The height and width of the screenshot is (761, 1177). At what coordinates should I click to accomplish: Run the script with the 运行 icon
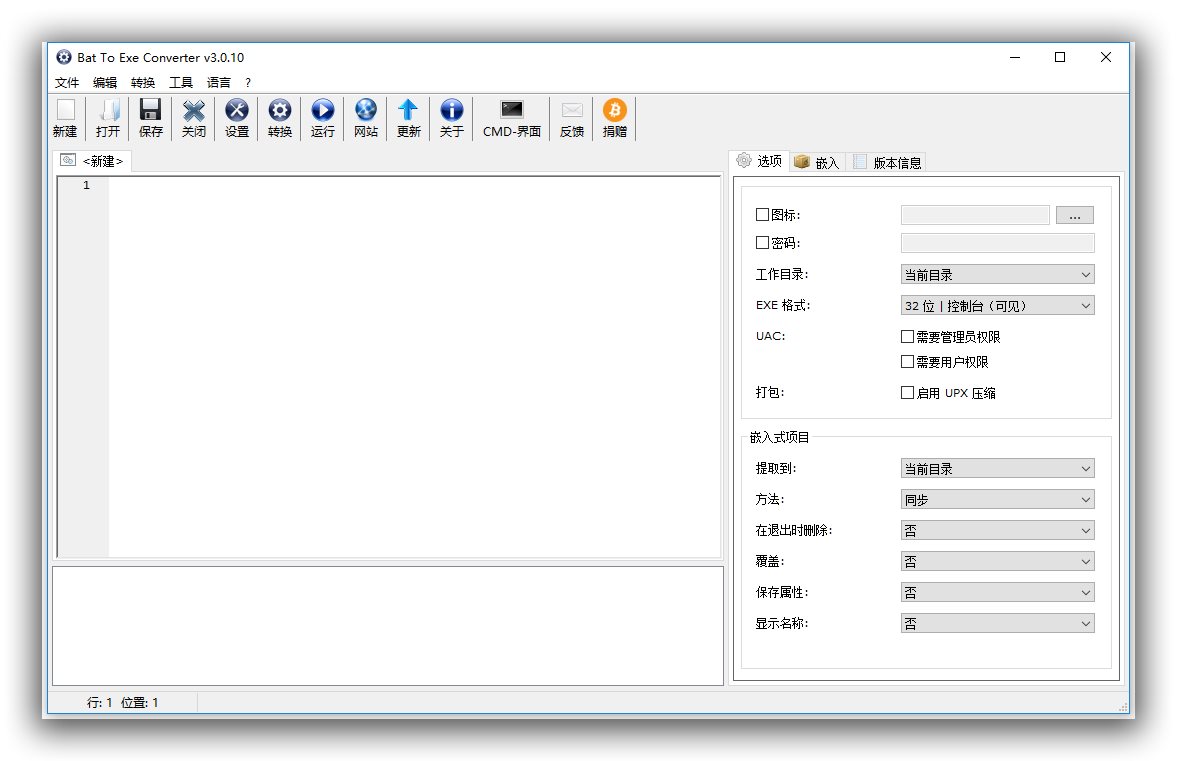pyautogui.click(x=323, y=119)
